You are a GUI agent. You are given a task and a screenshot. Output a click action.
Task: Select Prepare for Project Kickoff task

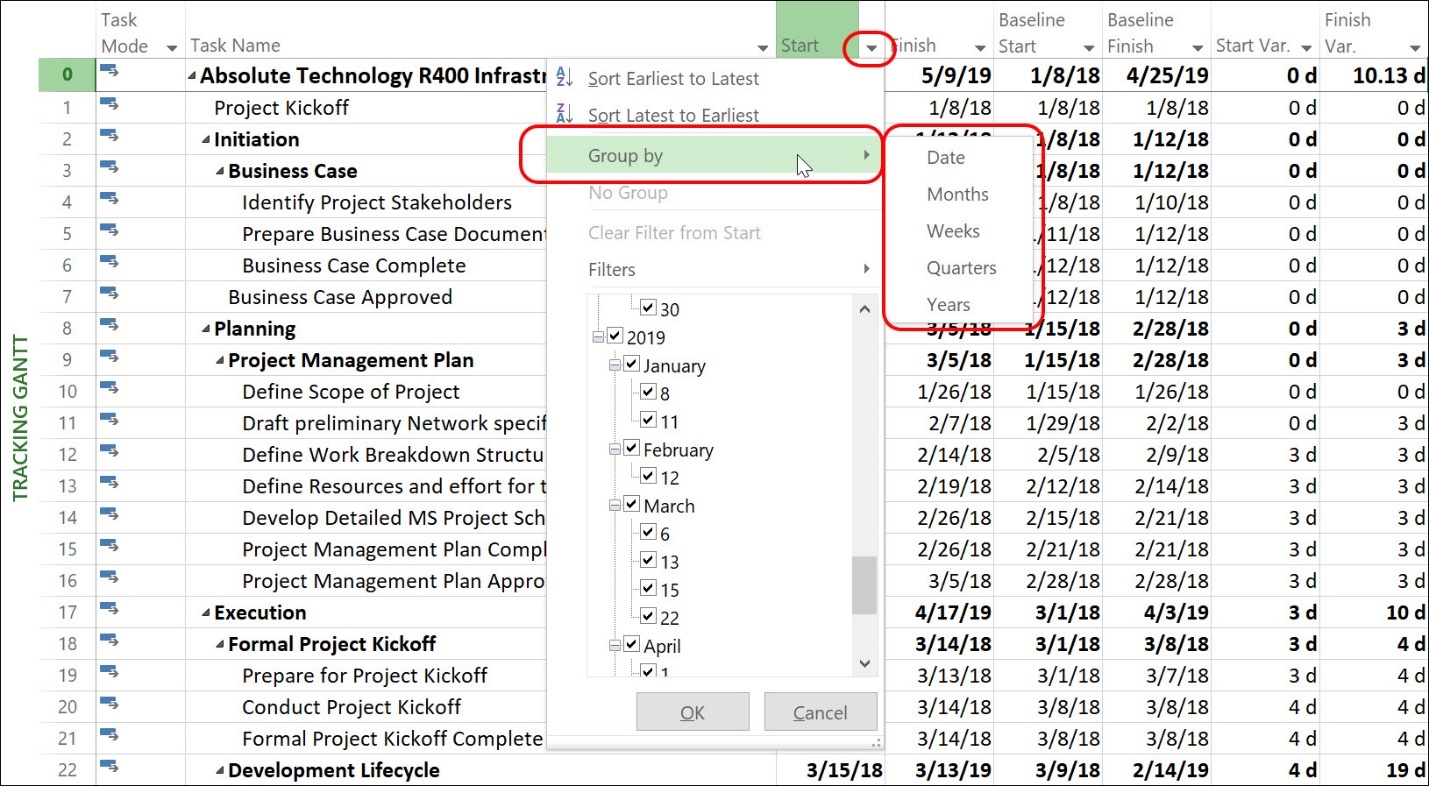pos(364,676)
